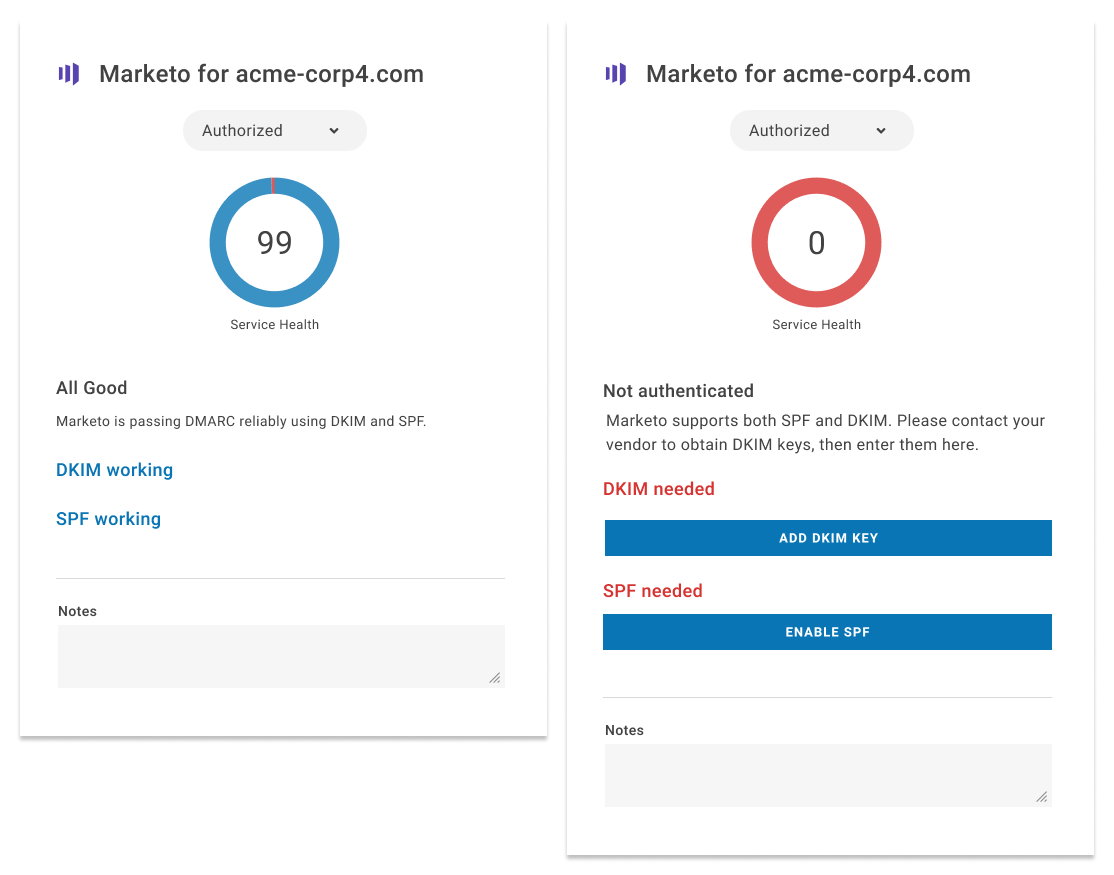Screen dimensions: 1114x875
Task: Click the chevron arrow in right Authorized dropdown
Action: (881, 131)
